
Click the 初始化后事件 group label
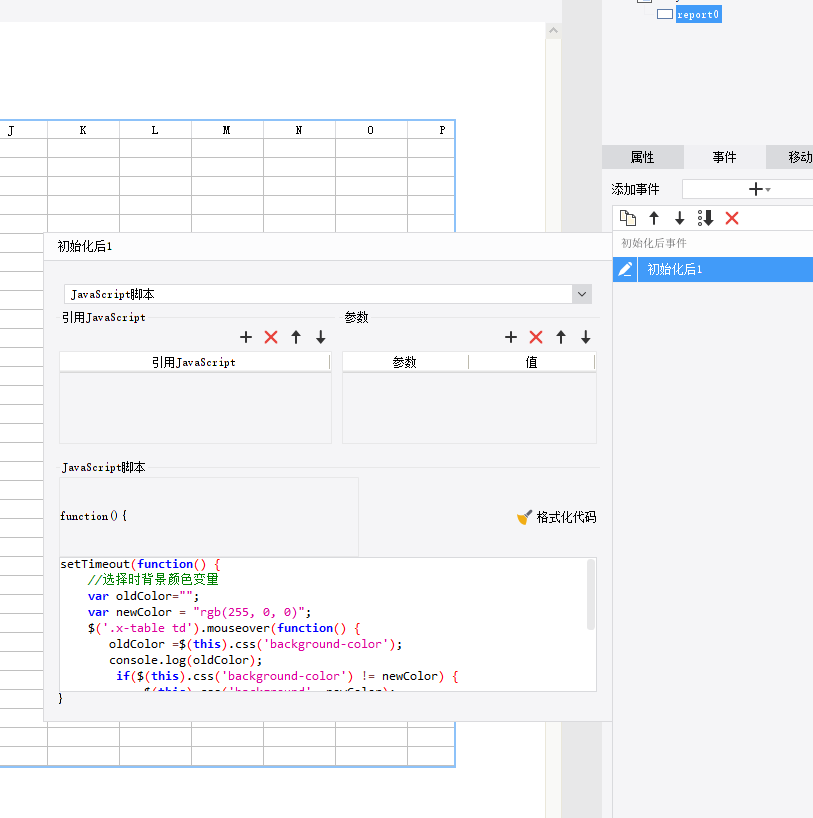654,243
